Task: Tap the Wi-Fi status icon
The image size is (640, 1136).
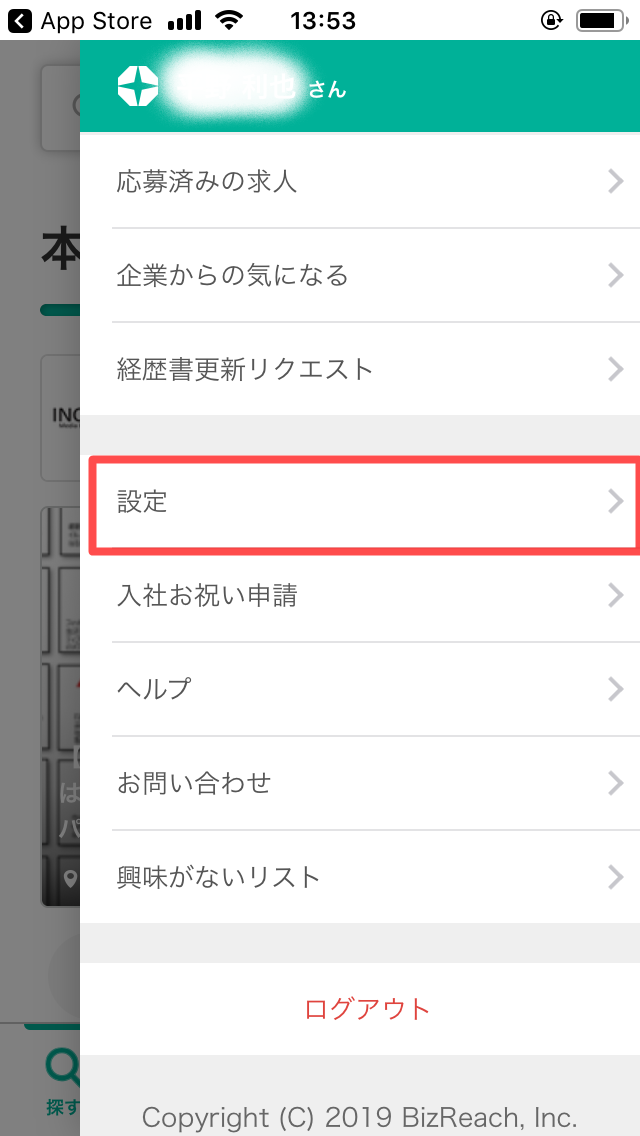Action: click(229, 21)
